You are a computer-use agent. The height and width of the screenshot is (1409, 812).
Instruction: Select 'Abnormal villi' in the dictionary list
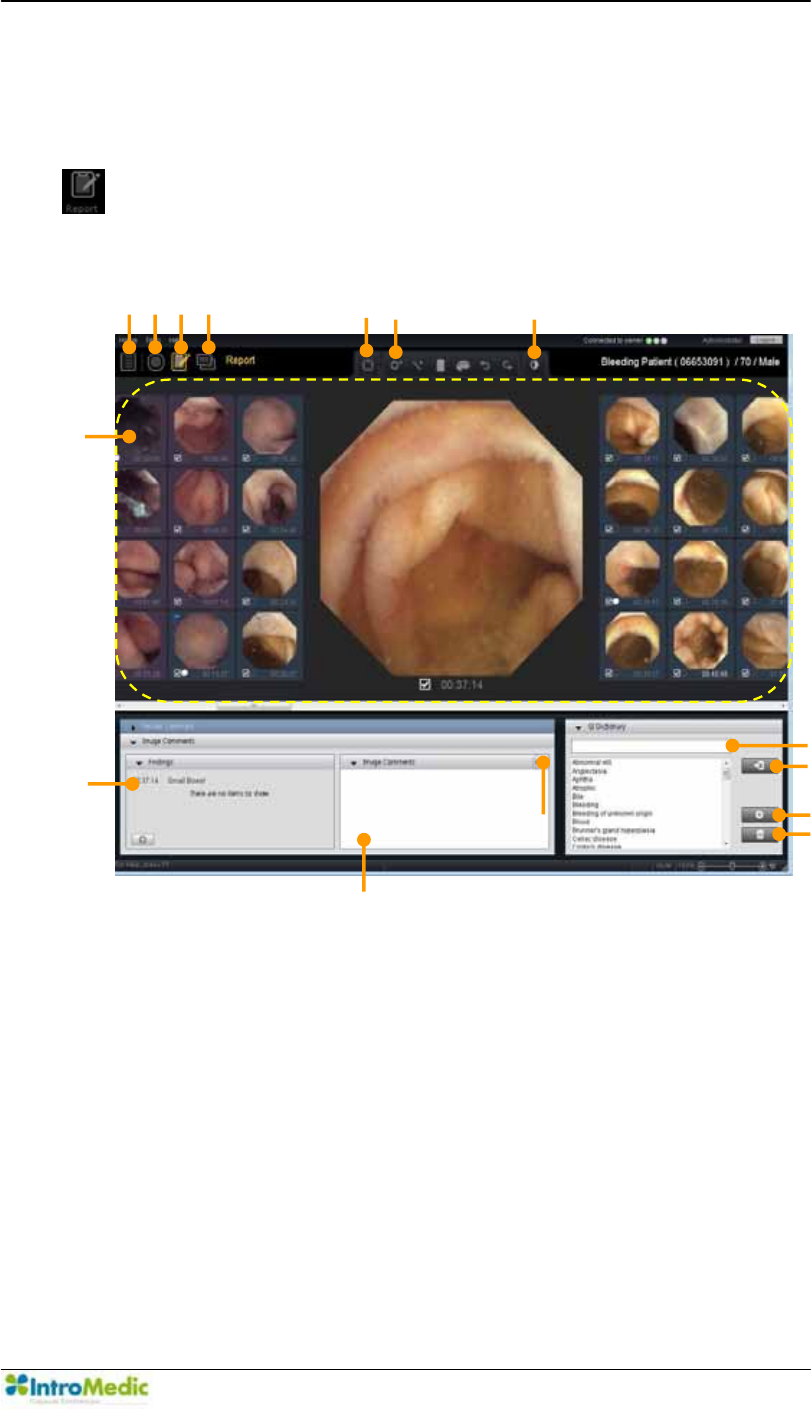click(x=590, y=764)
